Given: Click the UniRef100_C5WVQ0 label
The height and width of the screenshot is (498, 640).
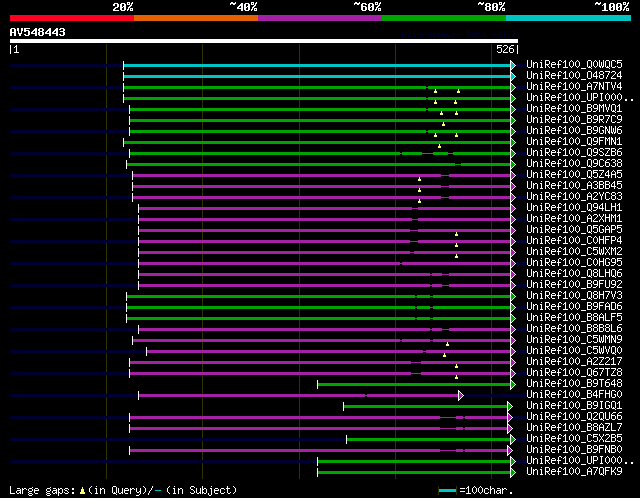Looking at the screenshot, I should pos(574,351).
